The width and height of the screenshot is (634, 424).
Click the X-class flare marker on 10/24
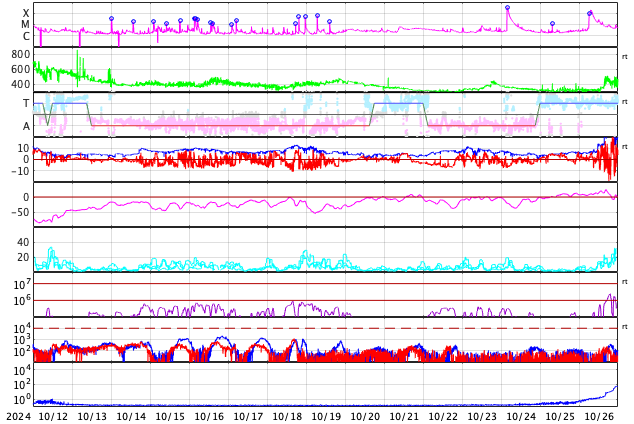point(507,8)
